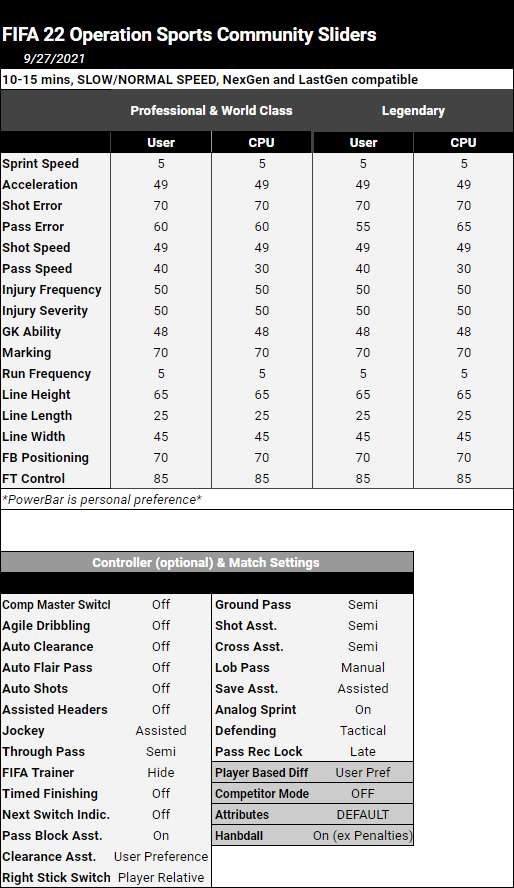This screenshot has height=888, width=514.
Task: Select the Professional & World Class header
Action: click(211, 111)
